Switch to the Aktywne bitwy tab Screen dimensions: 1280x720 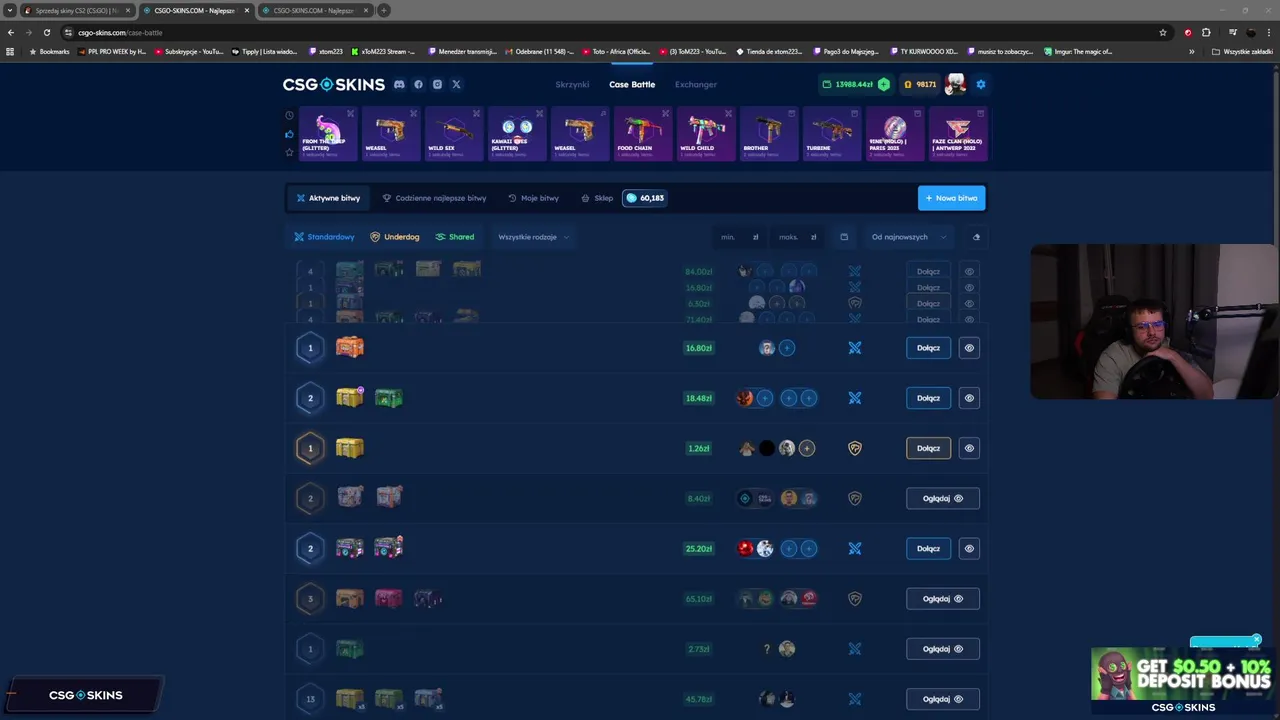click(328, 198)
